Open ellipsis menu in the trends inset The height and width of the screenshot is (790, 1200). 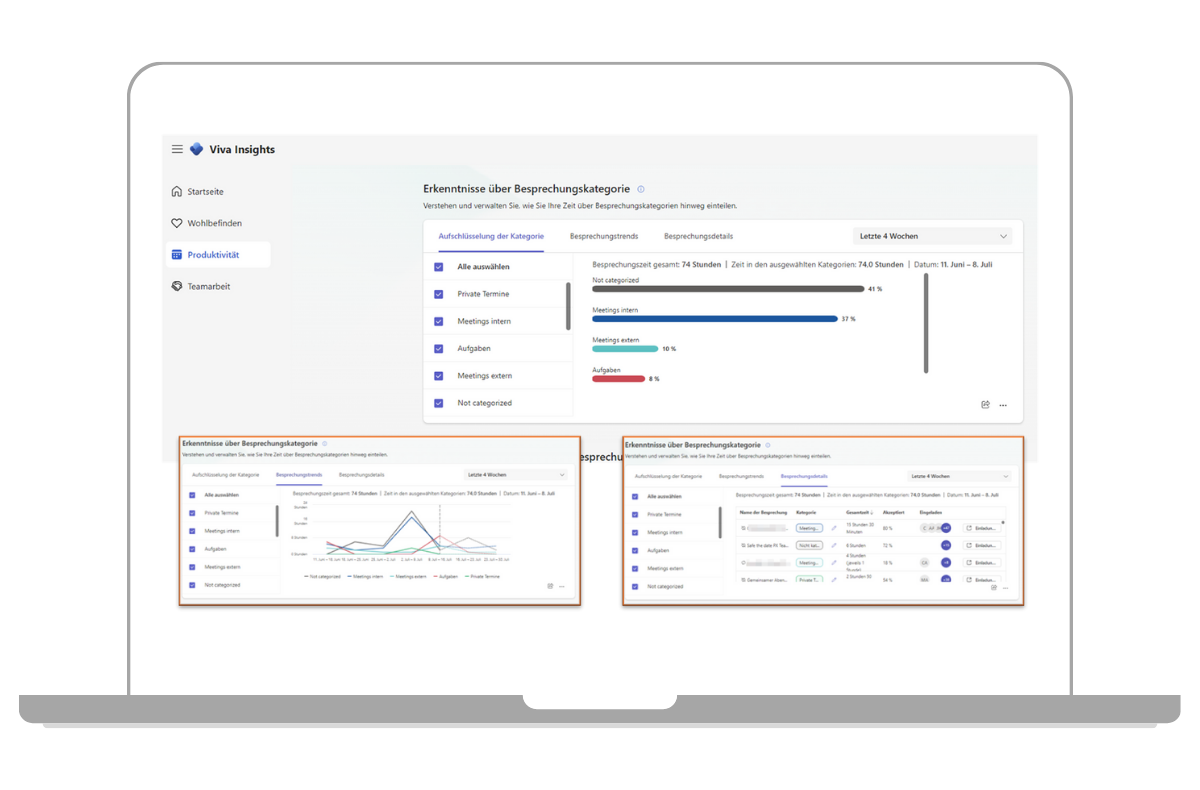click(562, 586)
